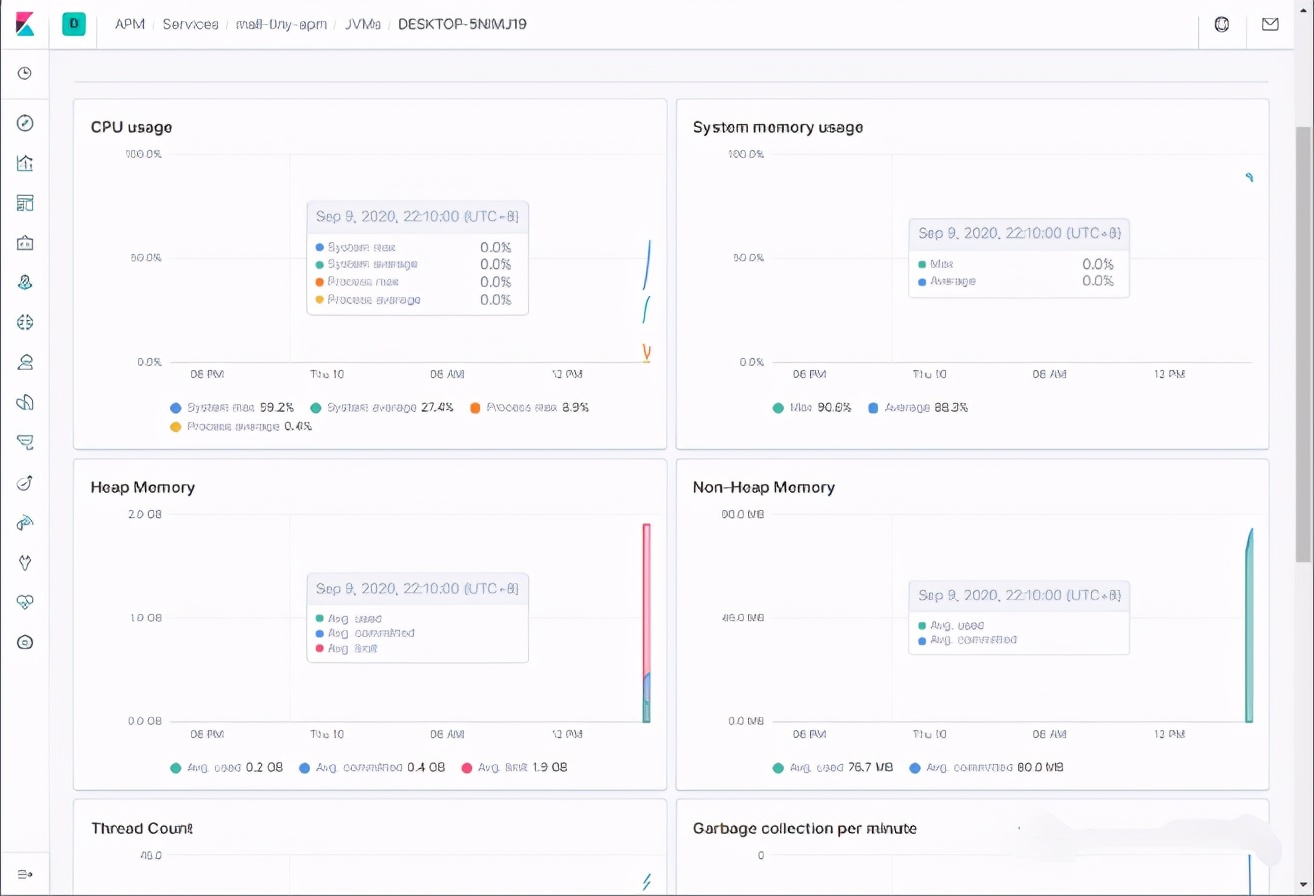
Task: Click the page vertical scrollbar thumb
Action: pyautogui.click(x=1303, y=344)
